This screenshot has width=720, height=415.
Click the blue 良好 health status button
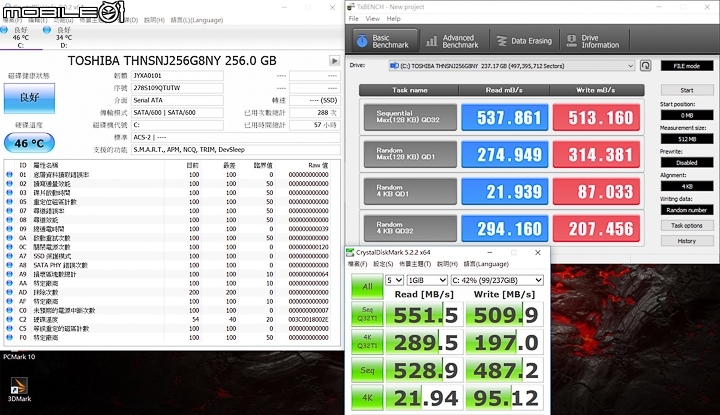tap(29, 98)
